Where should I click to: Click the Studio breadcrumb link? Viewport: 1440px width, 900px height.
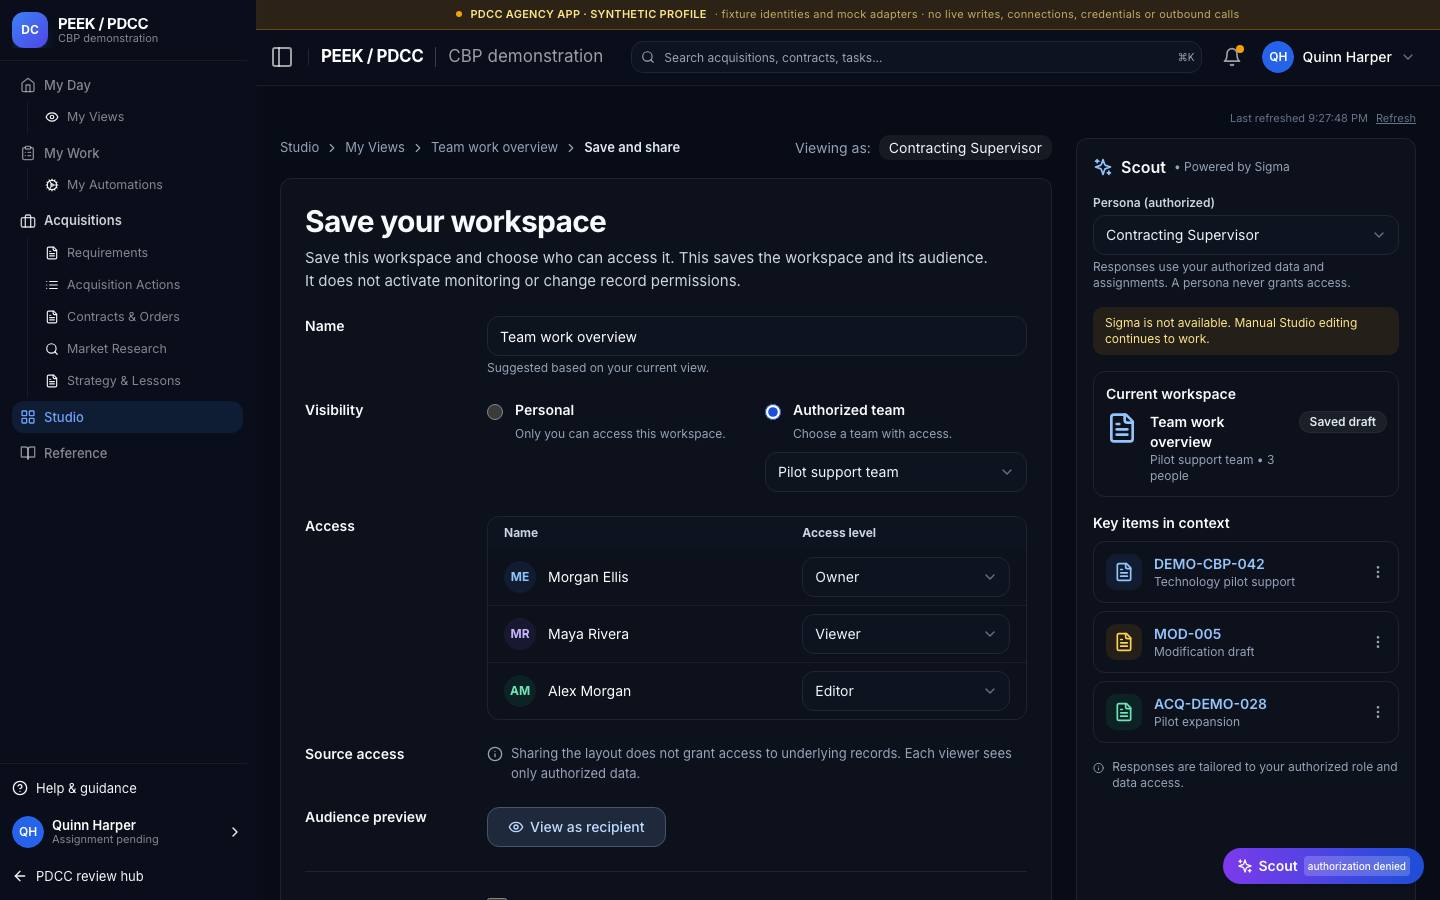(x=299, y=147)
